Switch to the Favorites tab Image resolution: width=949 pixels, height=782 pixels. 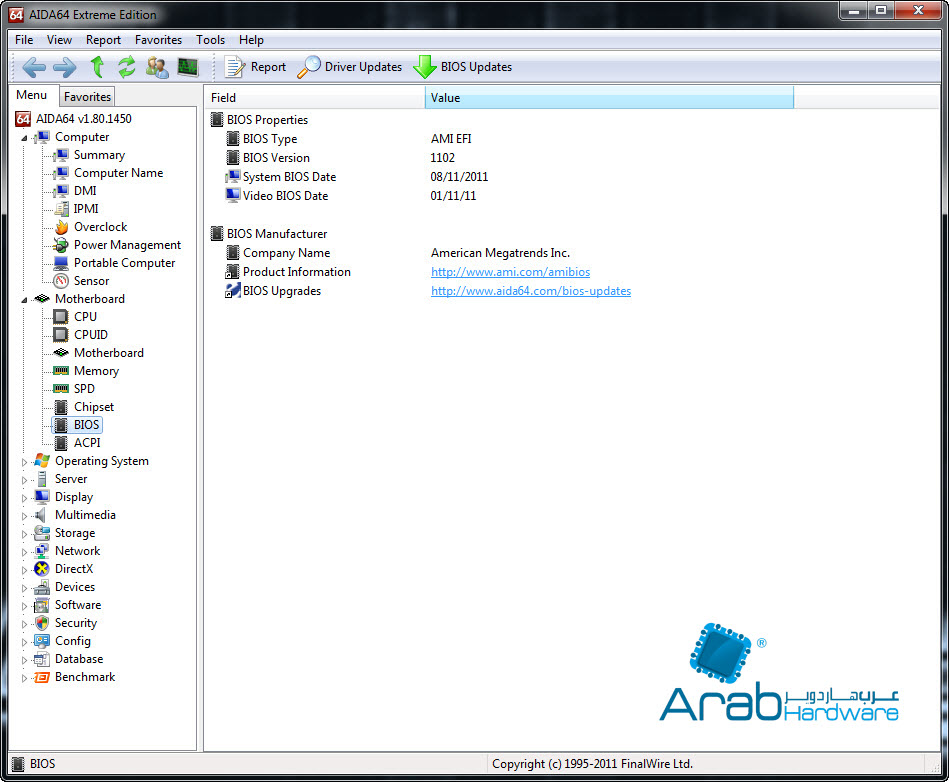coord(87,97)
